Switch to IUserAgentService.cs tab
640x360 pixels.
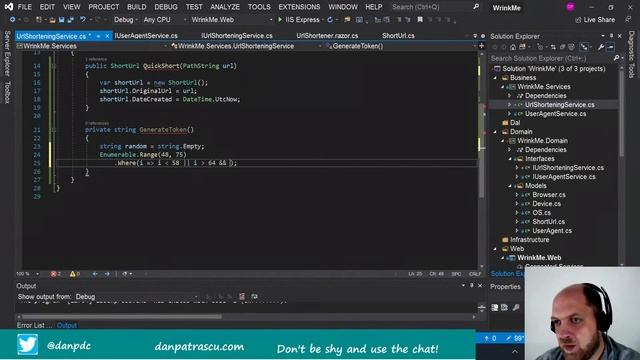pyautogui.click(x=146, y=36)
